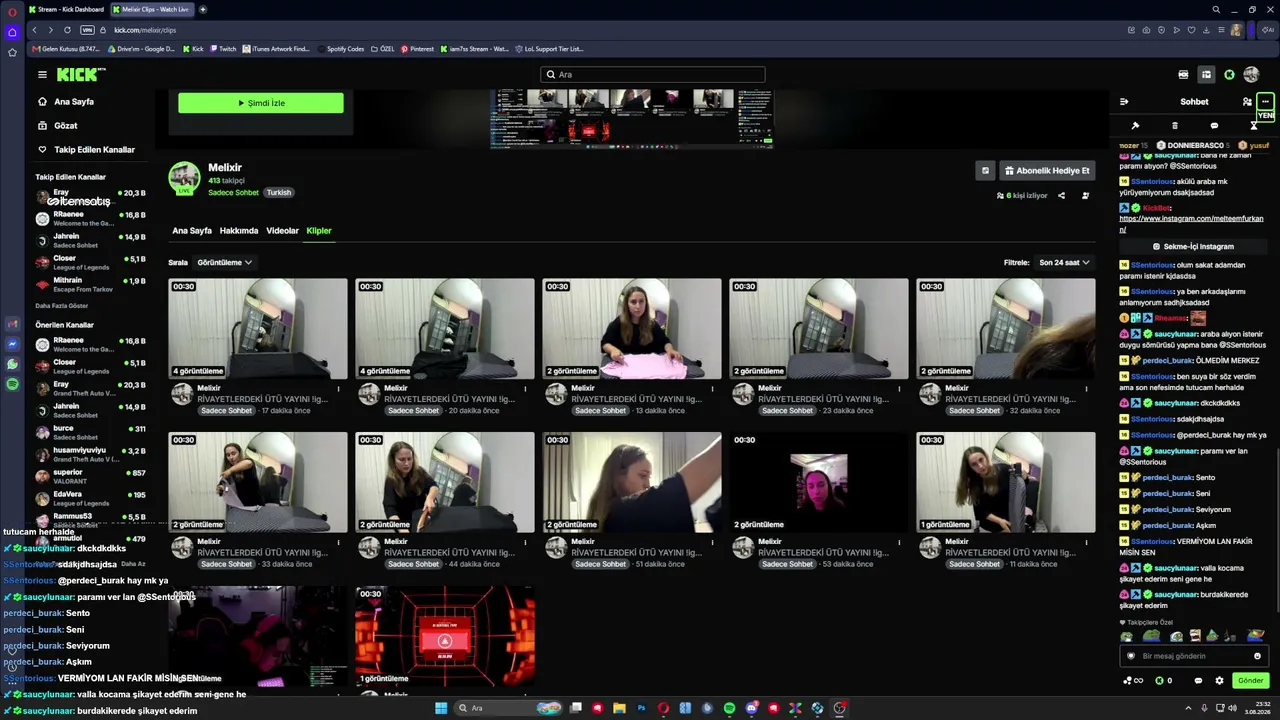The image size is (1280, 720).
Task: Open chat more options three-dots icon
Action: (x=1265, y=102)
